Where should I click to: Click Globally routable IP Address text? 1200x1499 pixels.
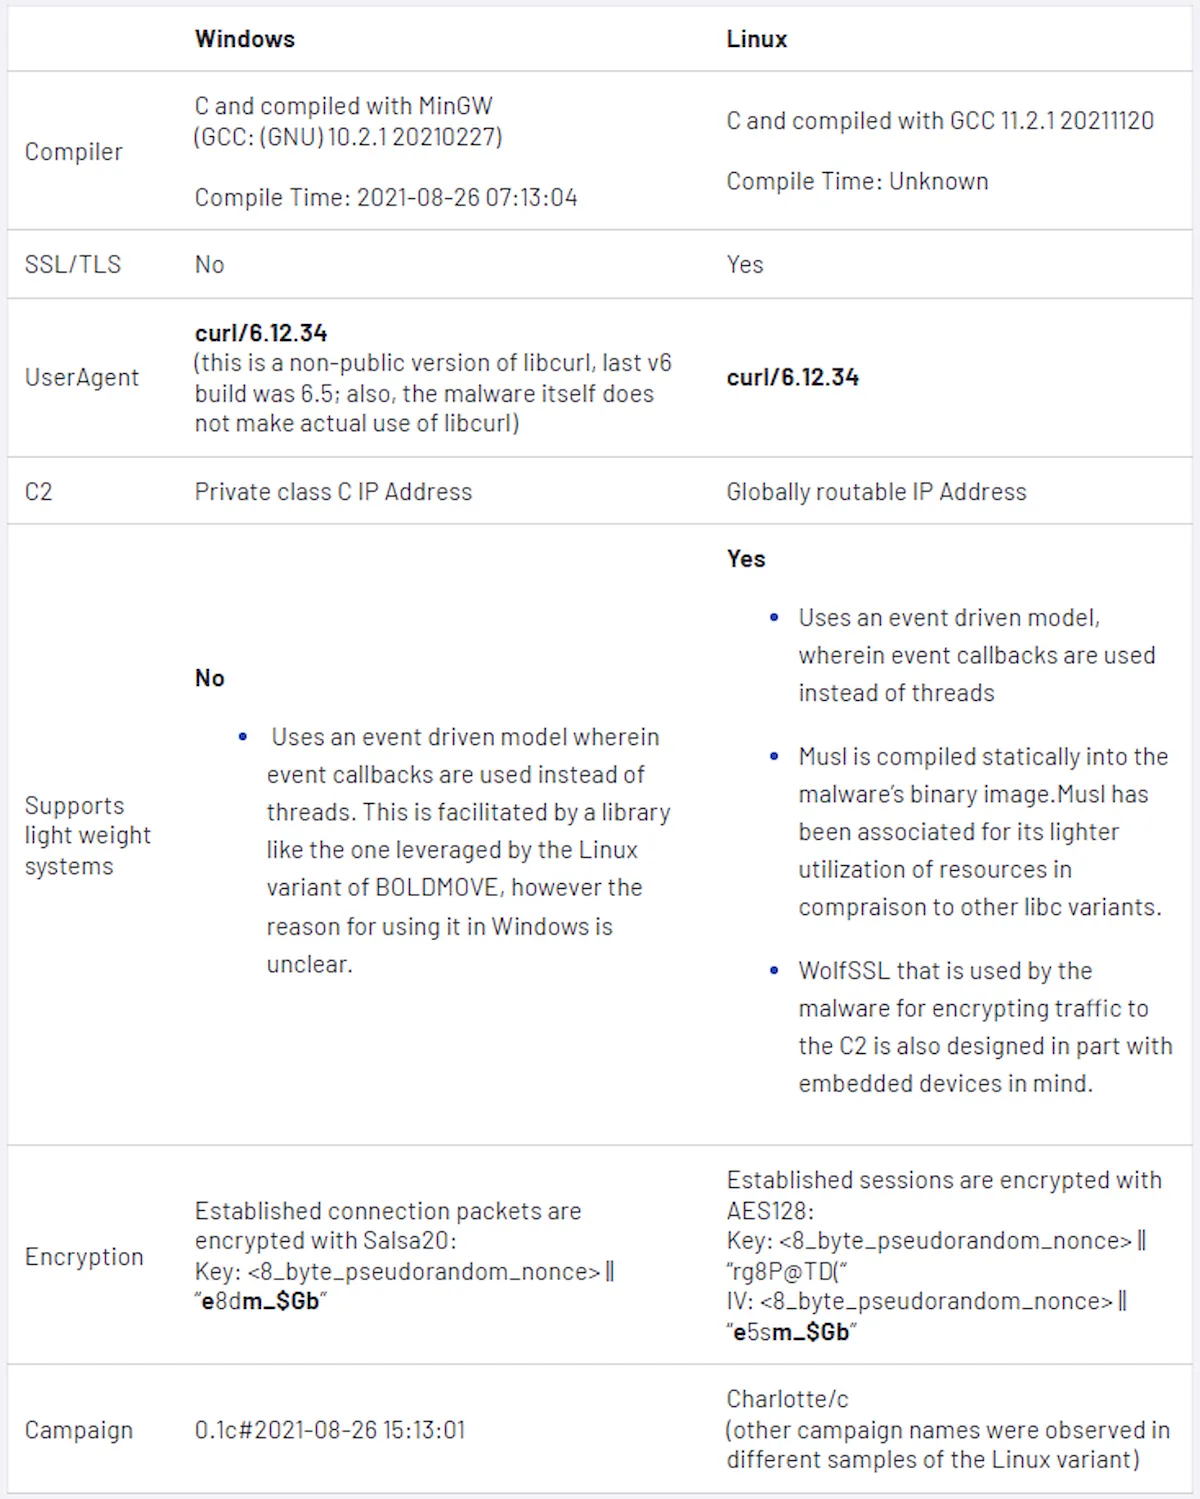877,491
